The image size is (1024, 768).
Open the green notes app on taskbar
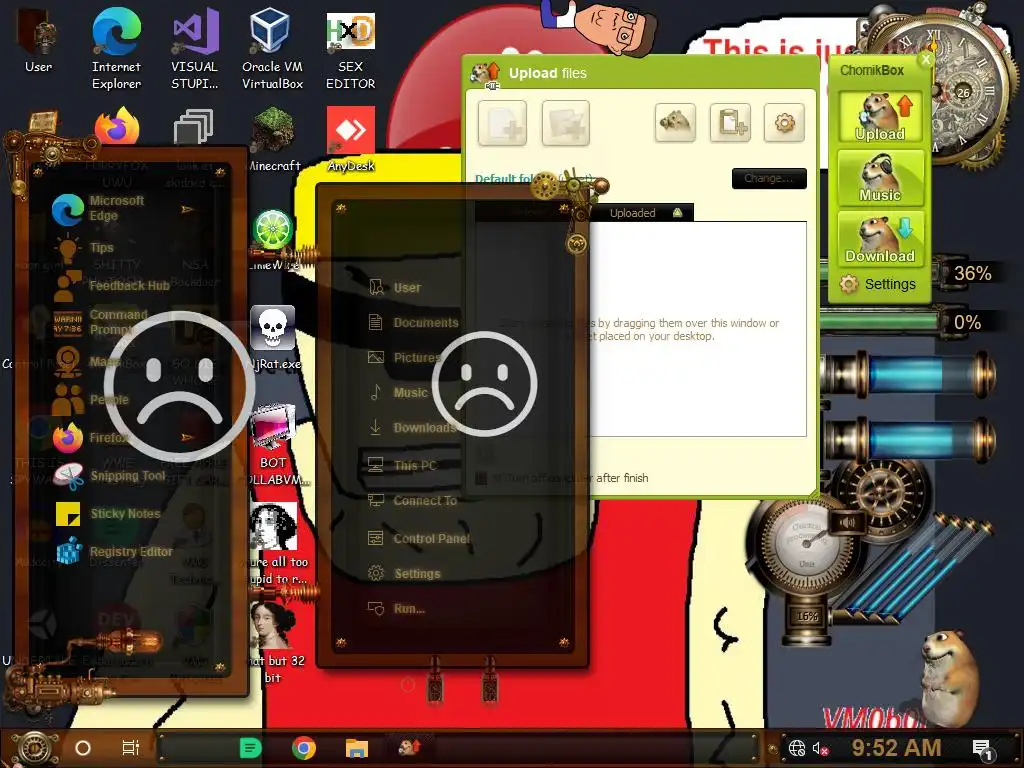coord(250,748)
